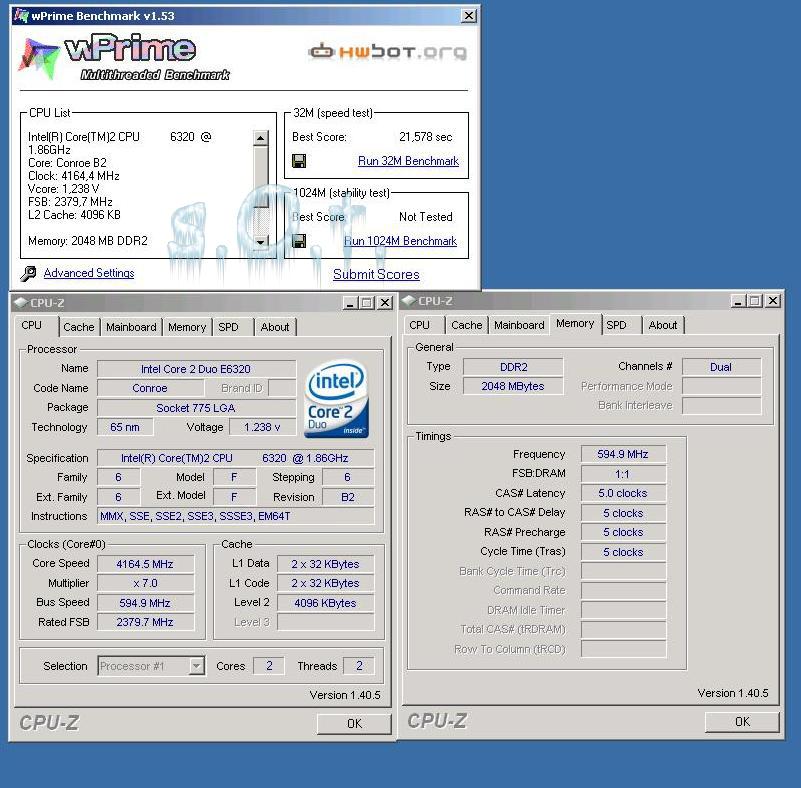Minimize the right CPU-Z window
The width and height of the screenshot is (801, 788).
point(738,301)
